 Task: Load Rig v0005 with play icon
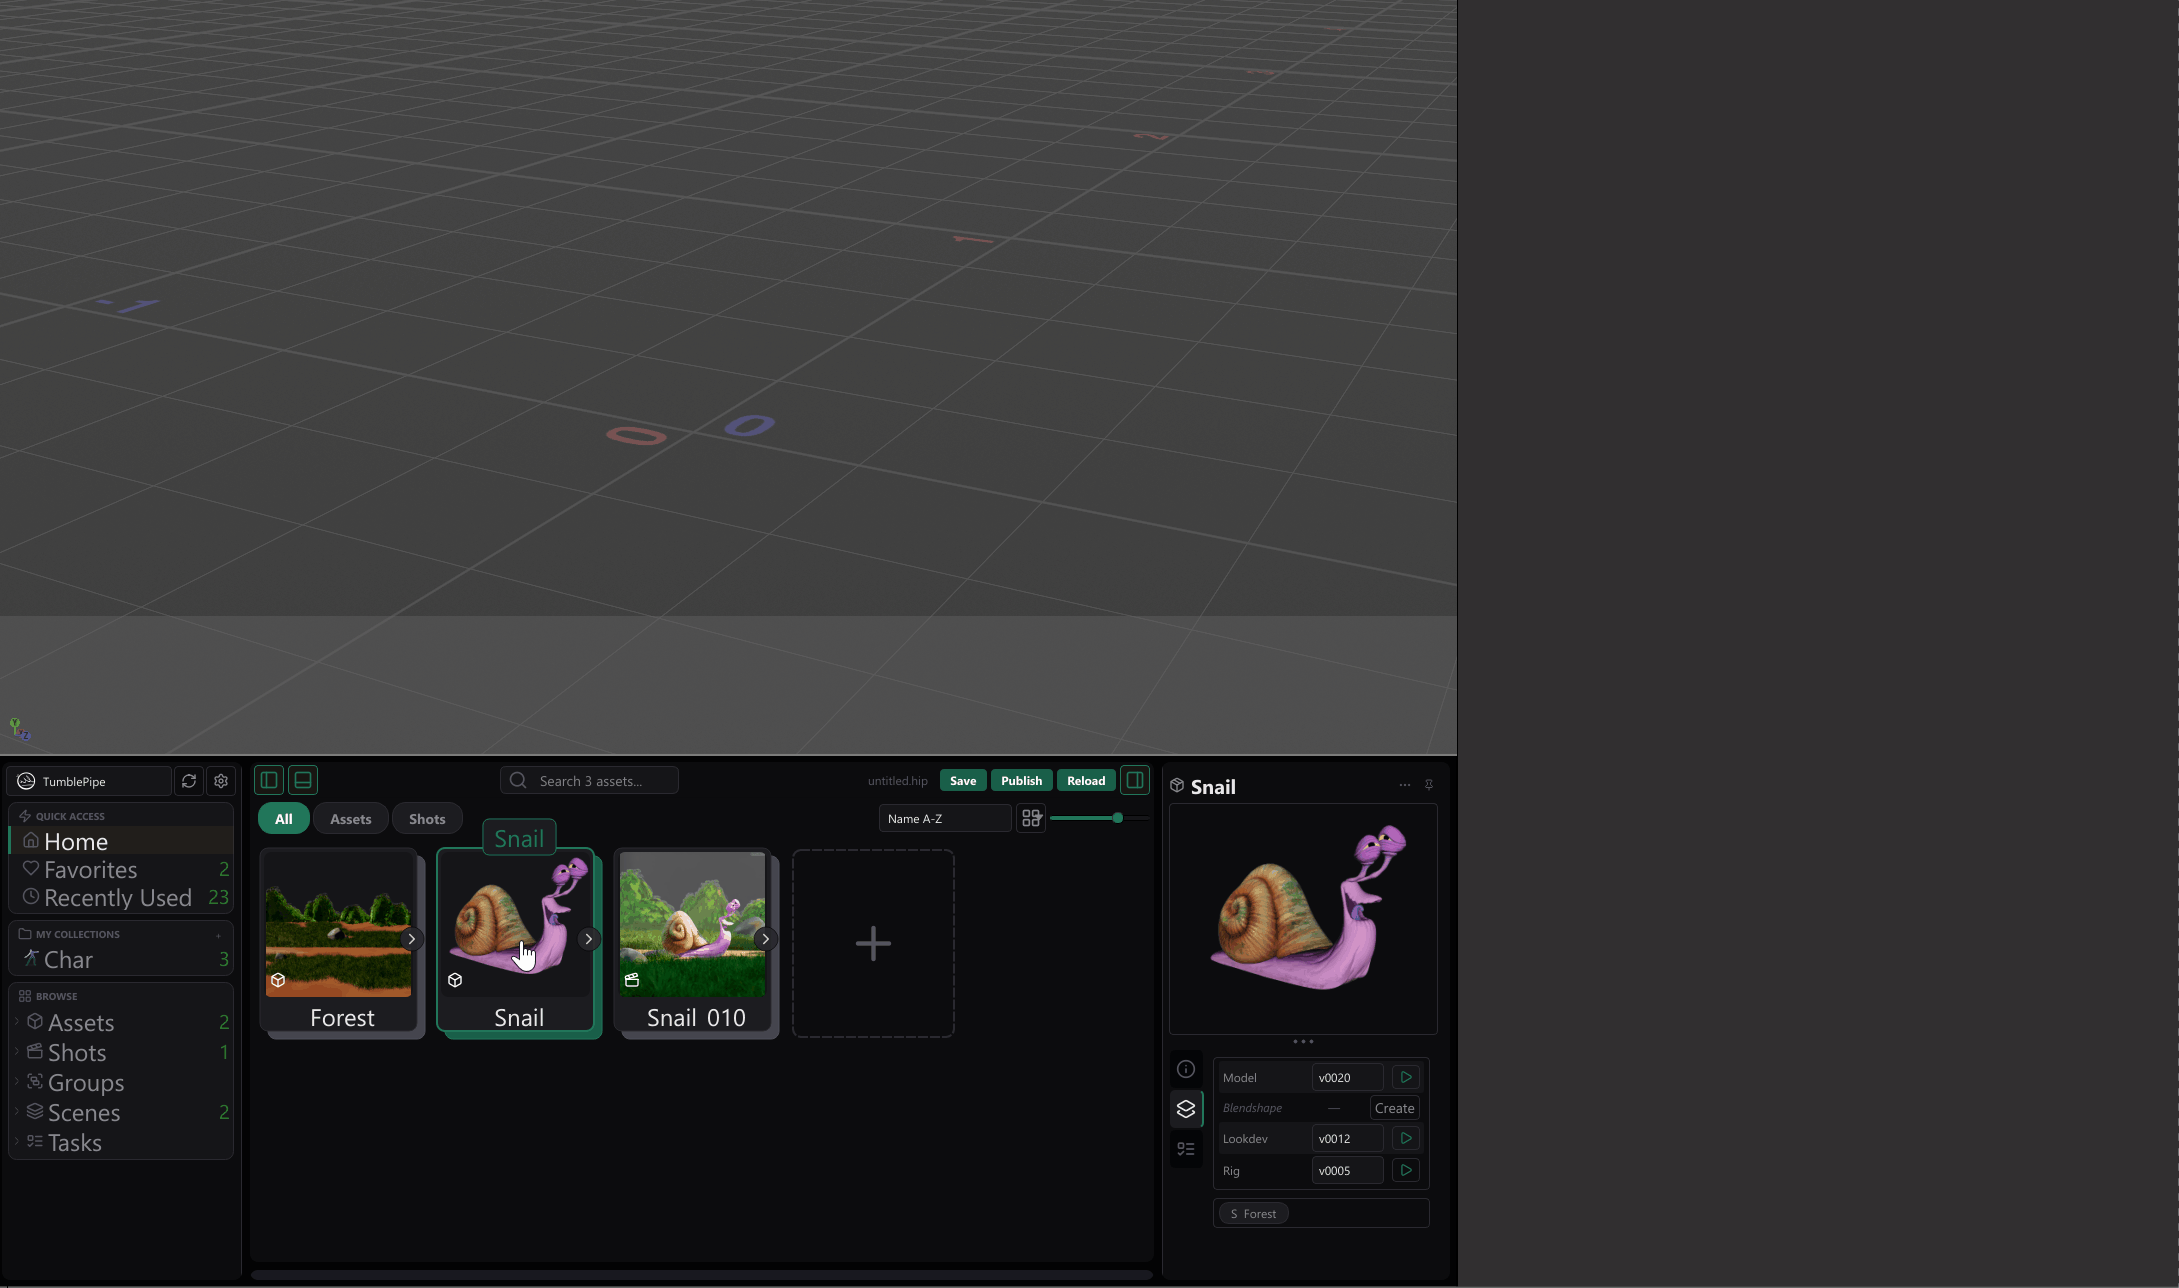[1406, 1170]
